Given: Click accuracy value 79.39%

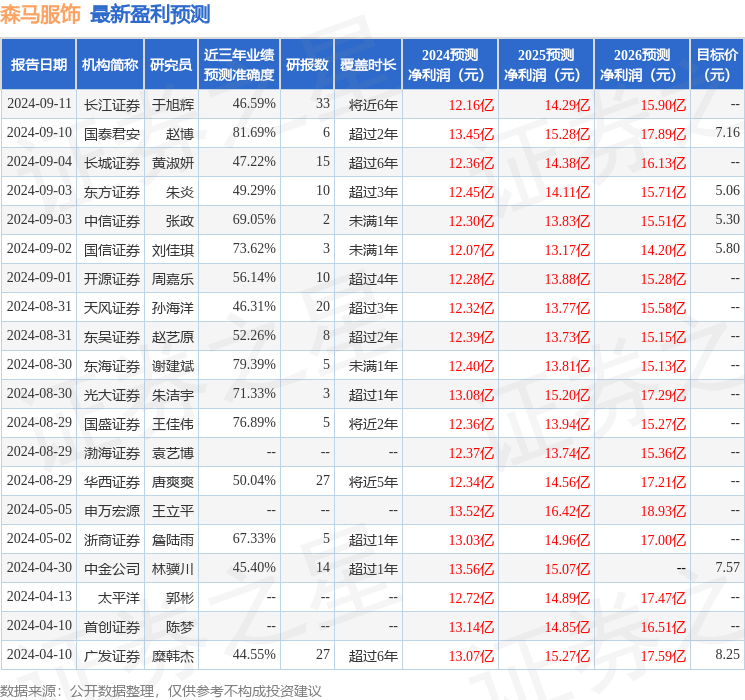Looking at the screenshot, I should coord(254,364).
